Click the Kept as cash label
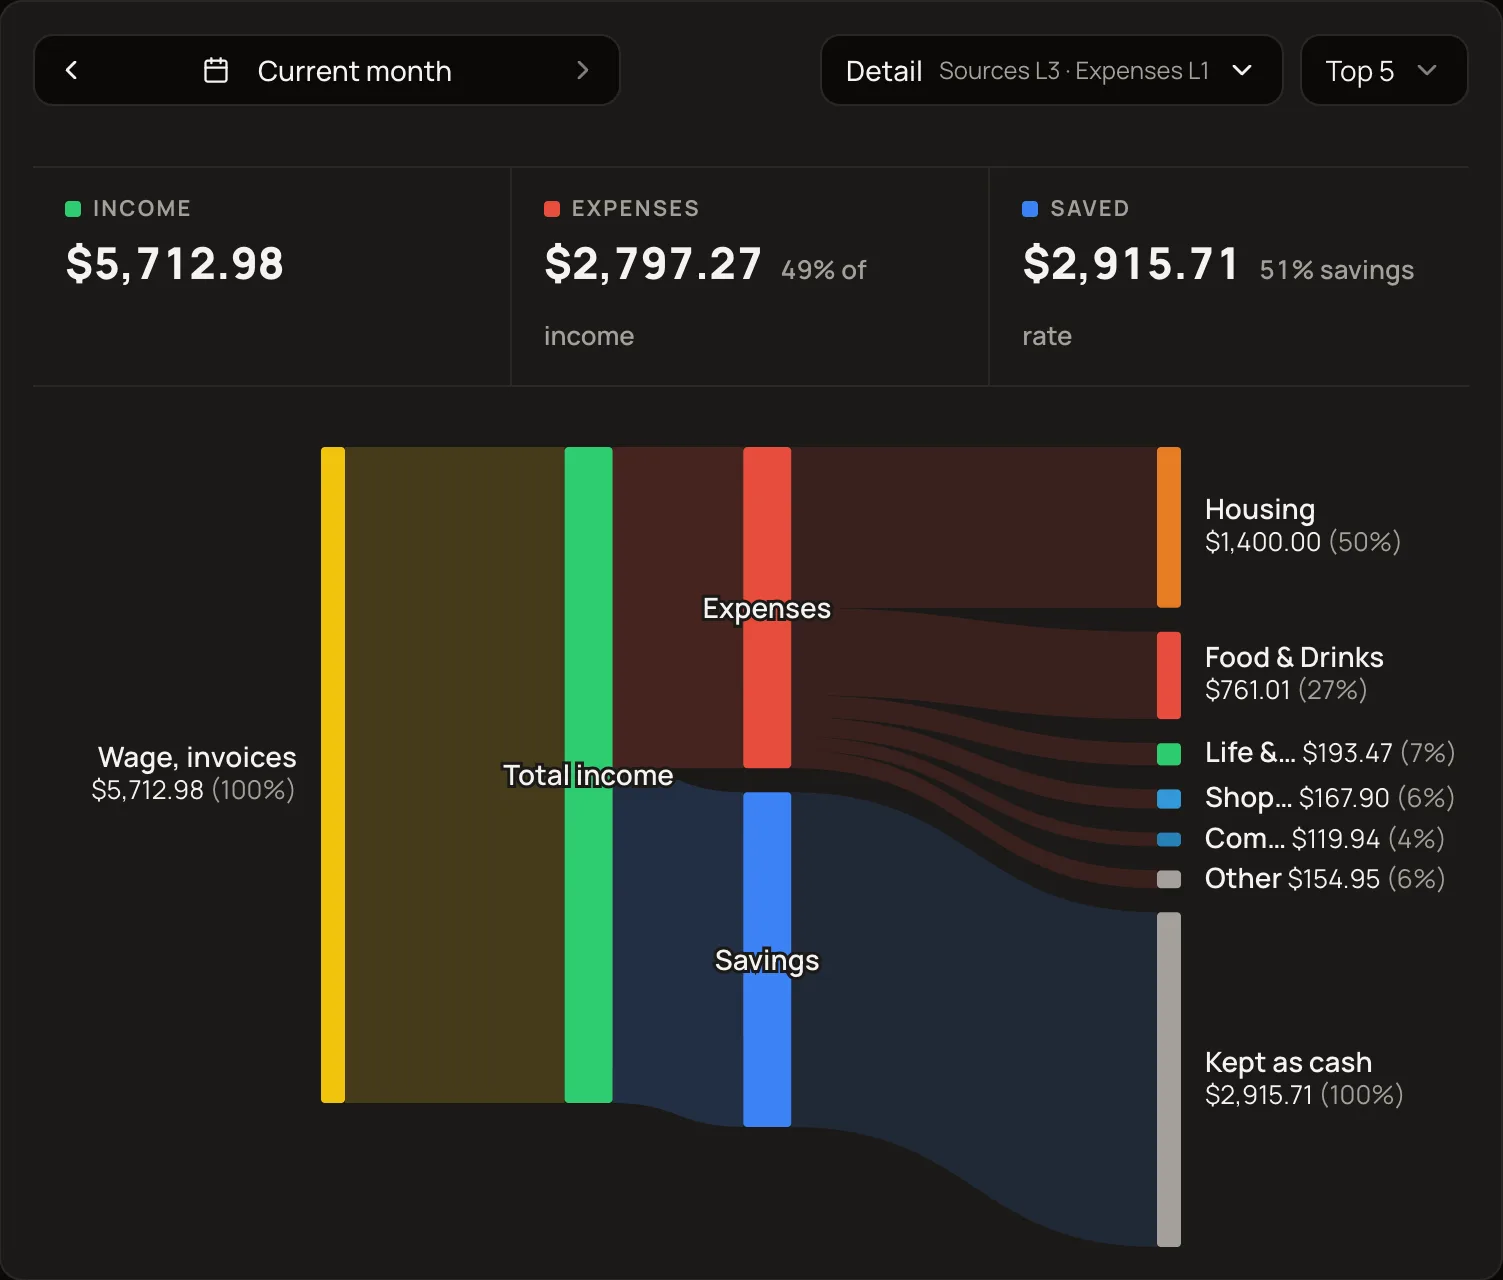 (x=1288, y=1062)
